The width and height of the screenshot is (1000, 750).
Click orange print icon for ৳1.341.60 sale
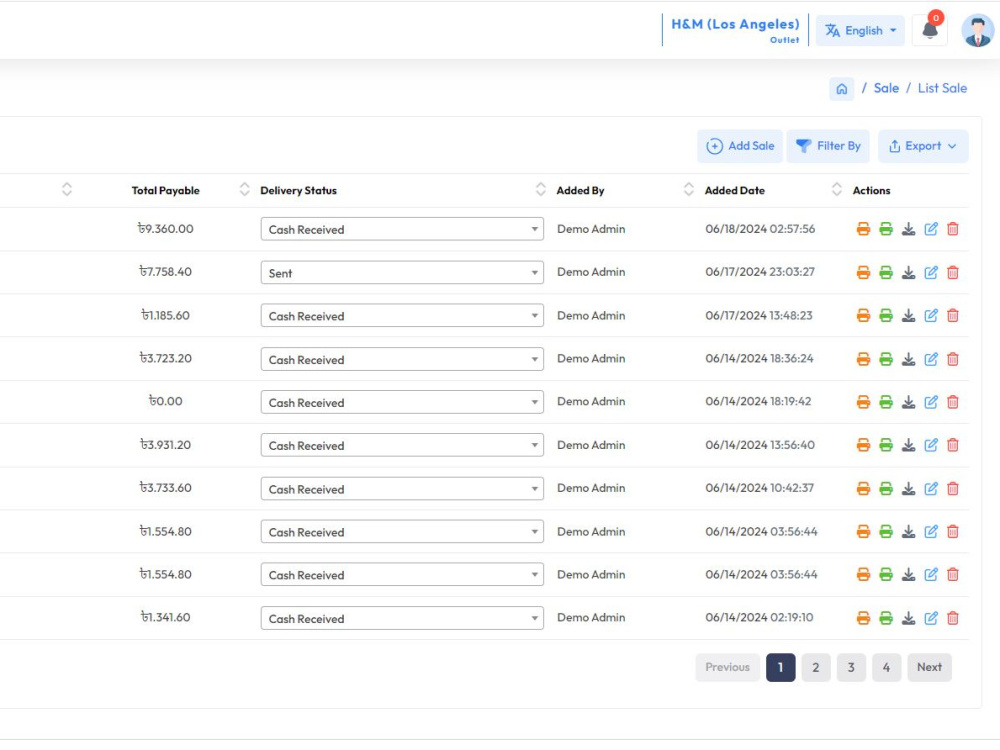pos(863,618)
